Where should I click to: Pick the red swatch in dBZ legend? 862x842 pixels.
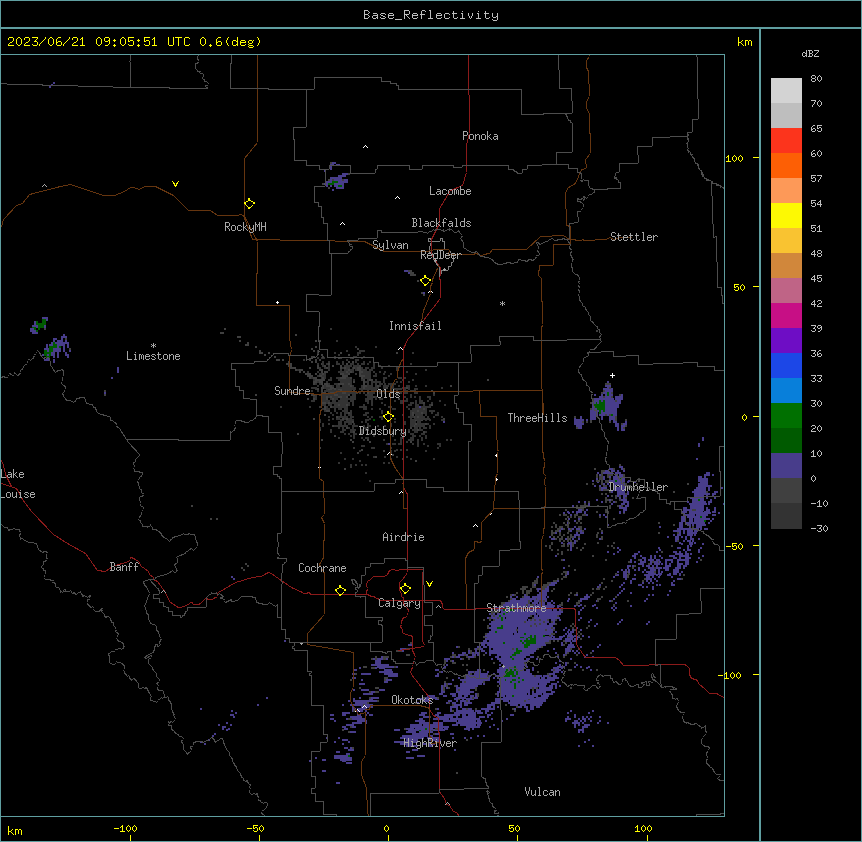pos(786,141)
